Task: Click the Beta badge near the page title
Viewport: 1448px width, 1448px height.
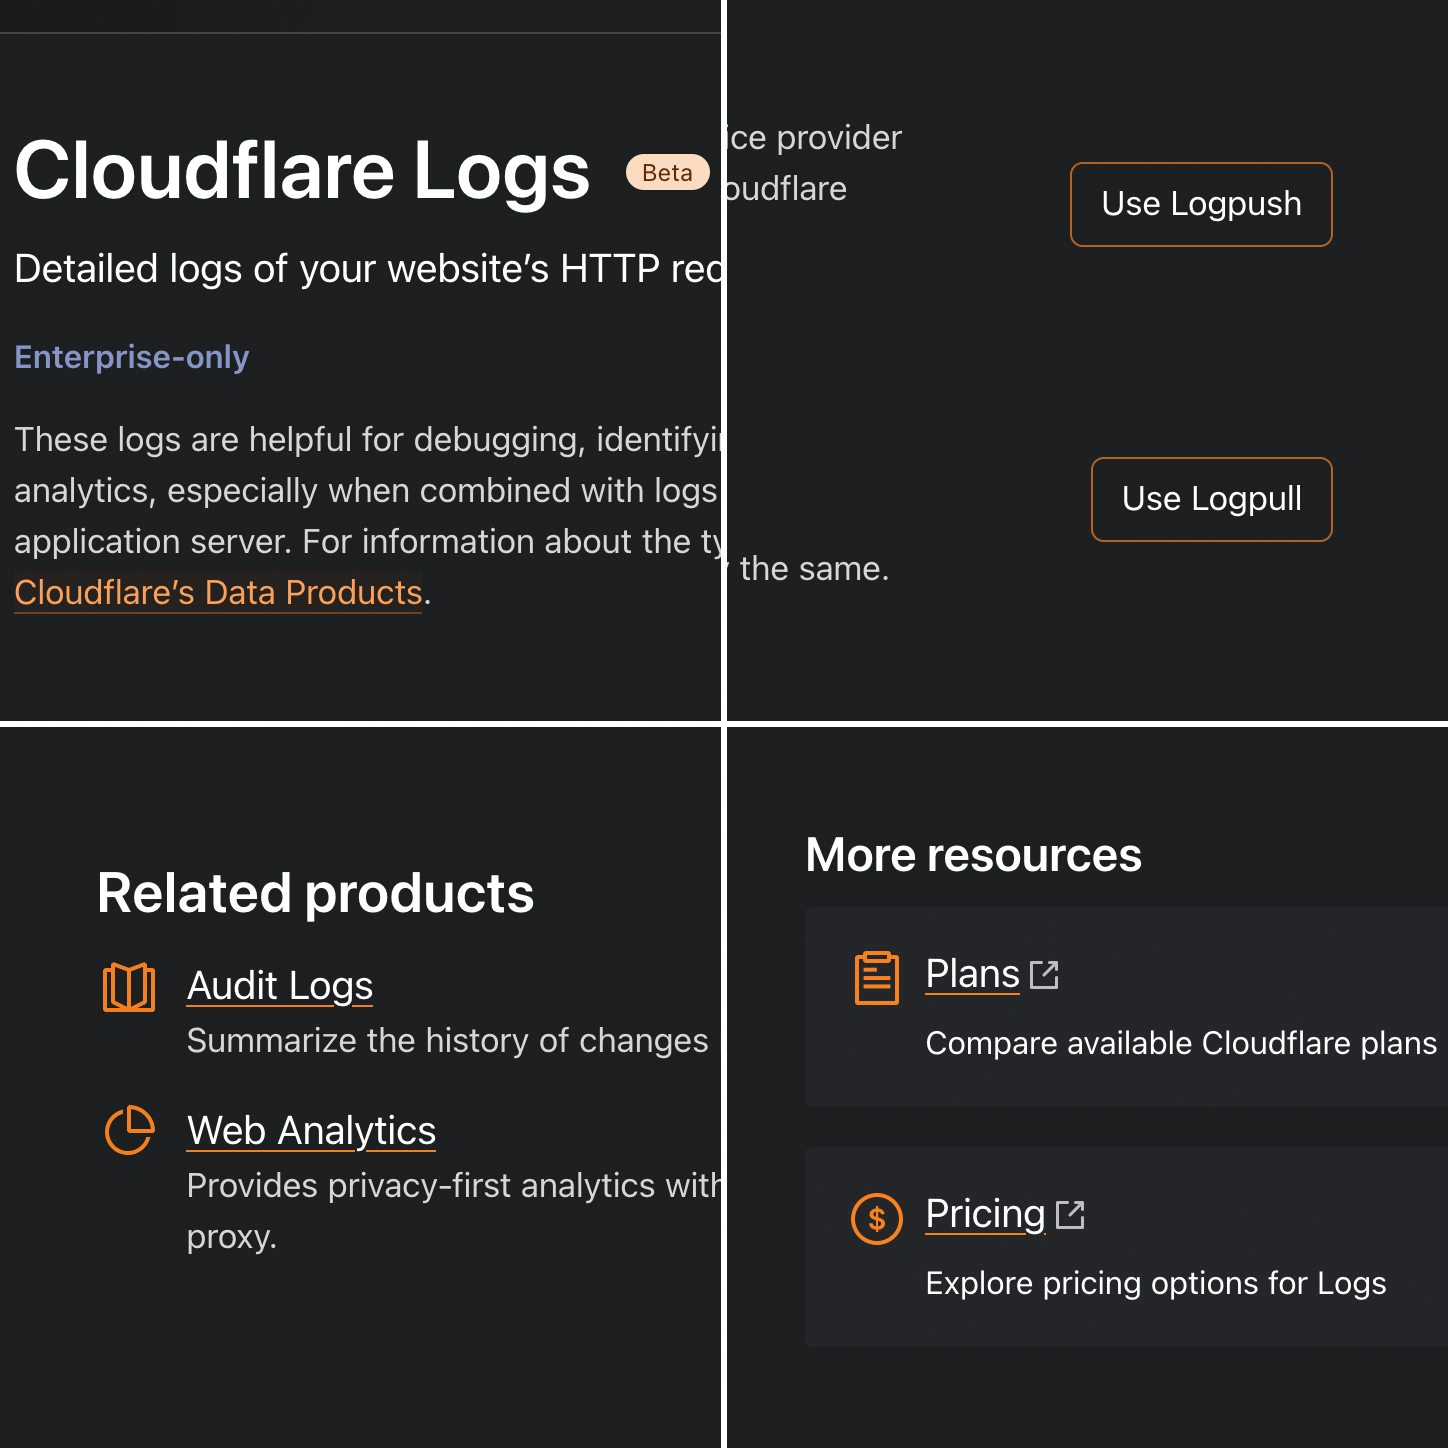Action: pos(667,172)
